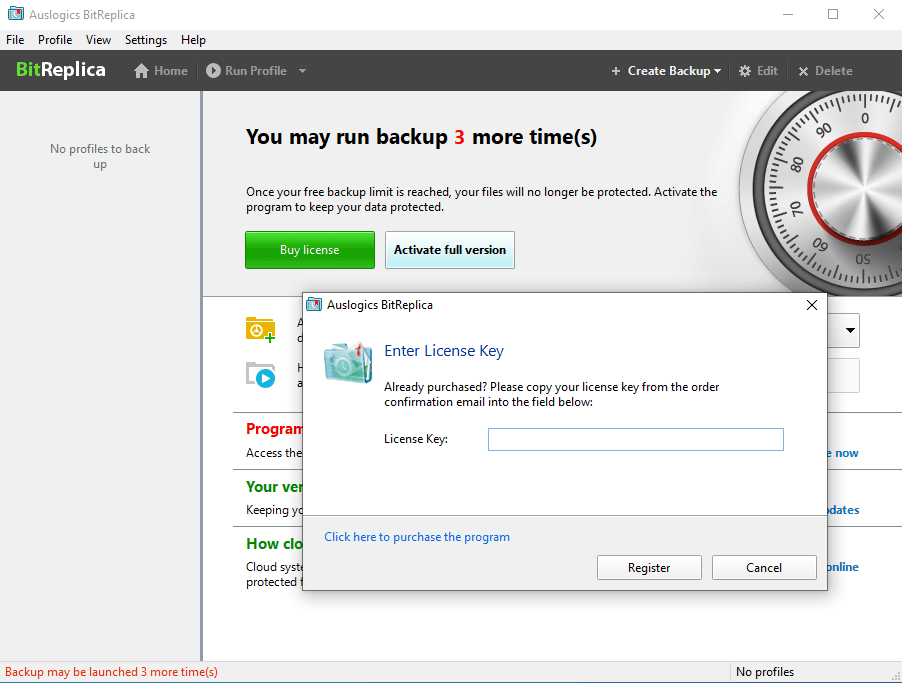The width and height of the screenshot is (902, 683).
Task: Minimize the BitReplica window
Action: coord(788,14)
